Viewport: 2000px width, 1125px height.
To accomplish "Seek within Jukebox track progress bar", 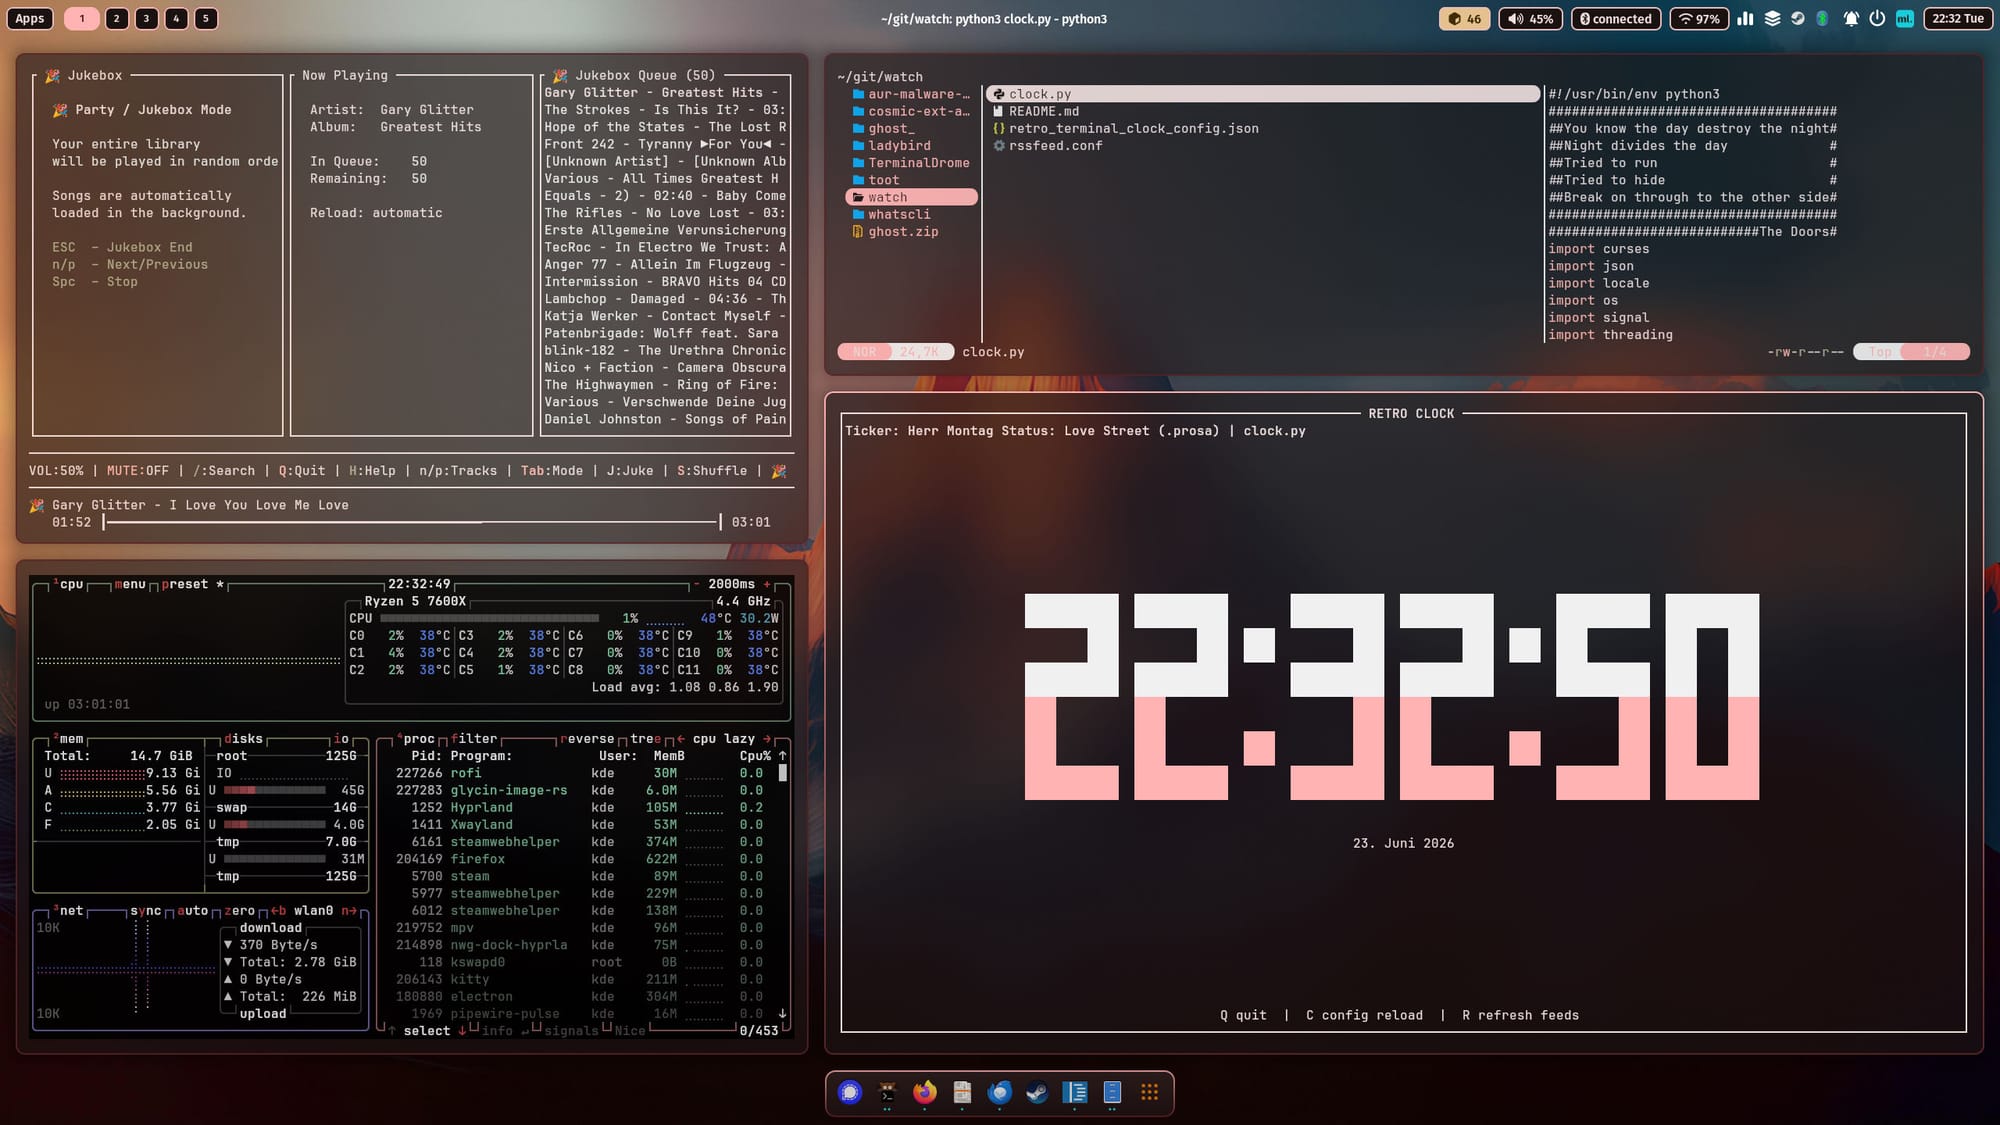I will point(412,522).
